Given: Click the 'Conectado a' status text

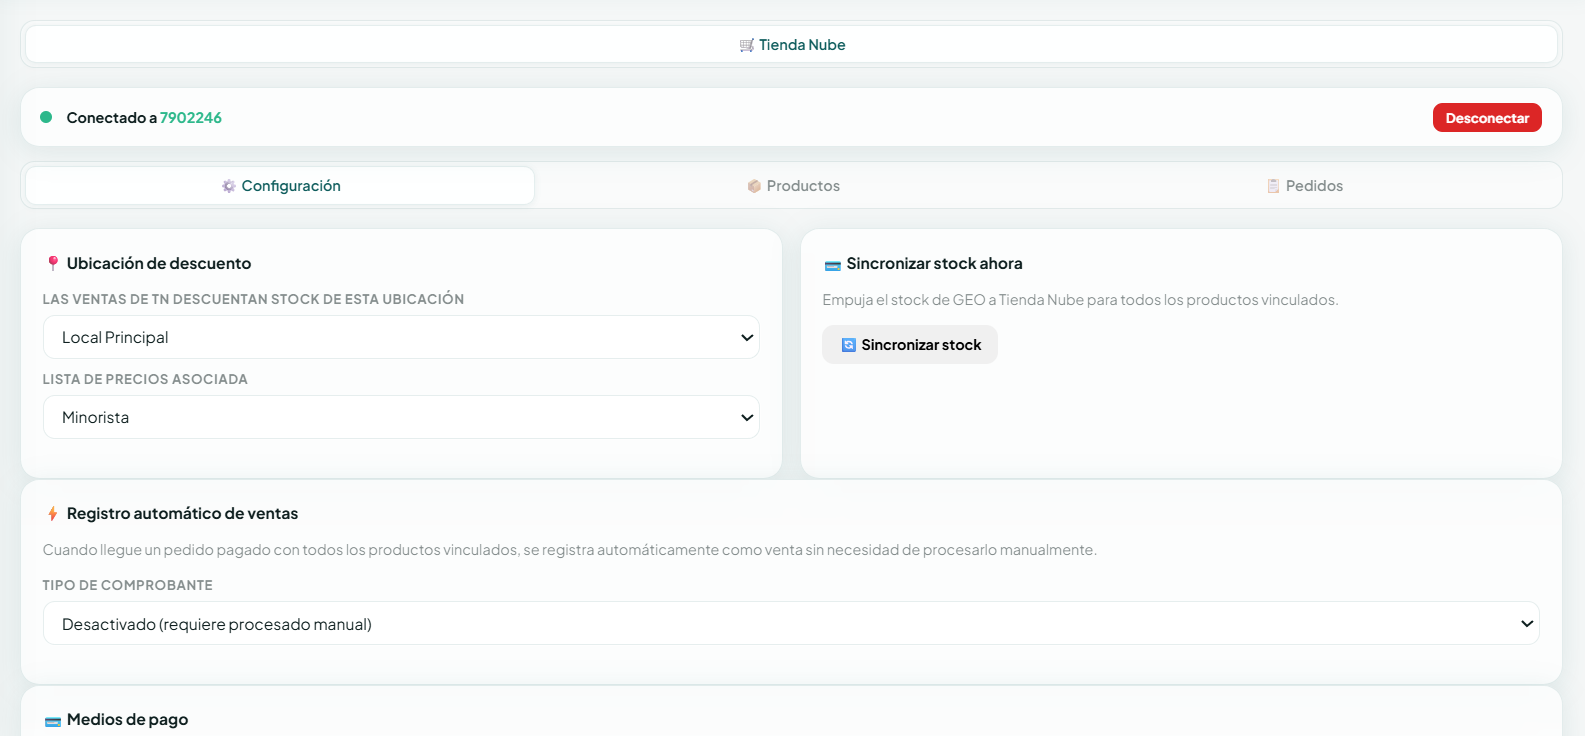Looking at the screenshot, I should [x=112, y=118].
